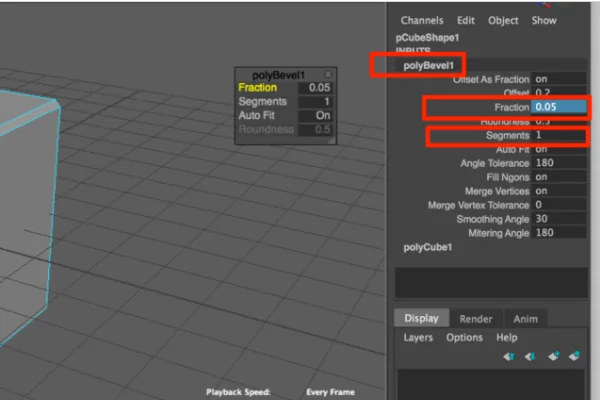Open the Object menu in Channel Box

[x=503, y=20]
